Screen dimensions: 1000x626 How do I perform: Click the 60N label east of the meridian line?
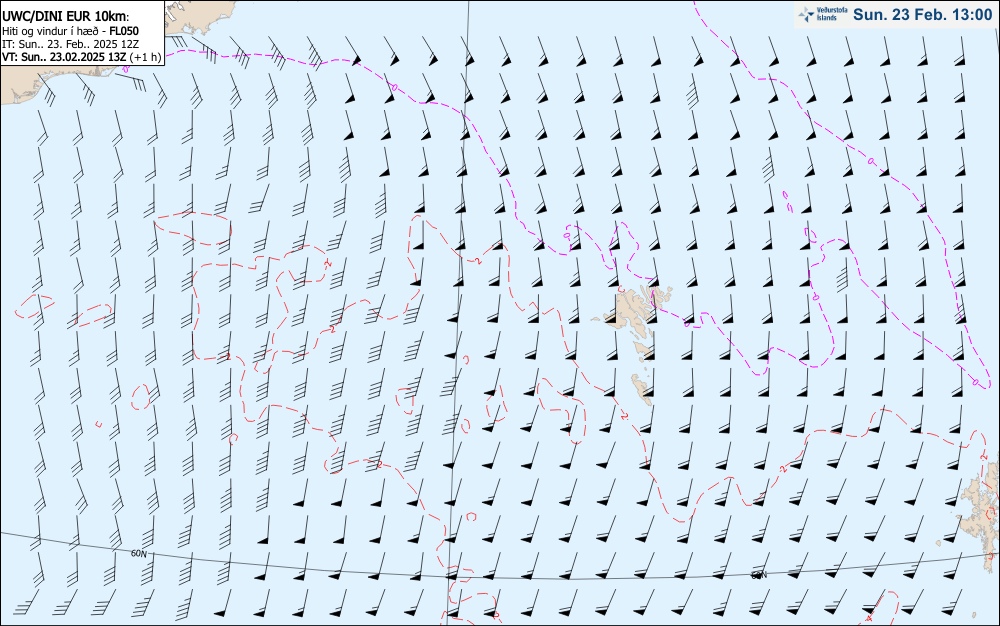pos(758,575)
